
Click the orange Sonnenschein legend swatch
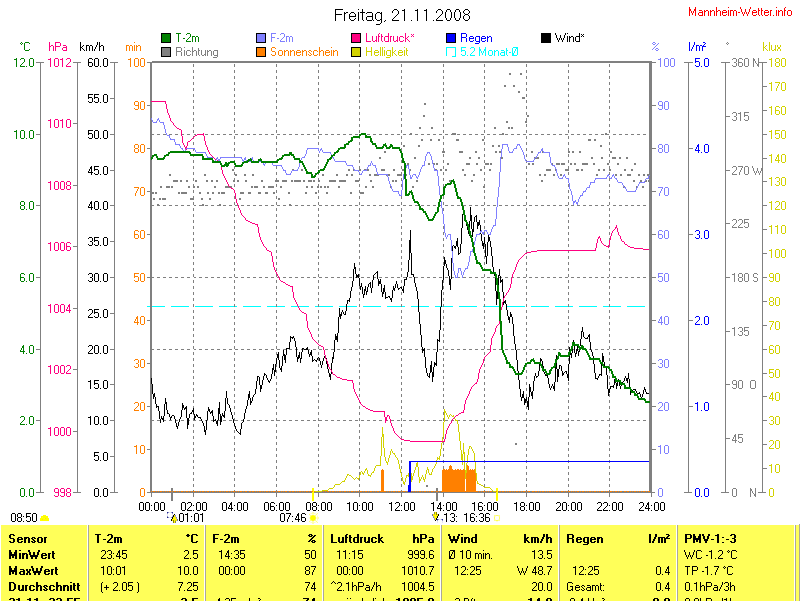pyautogui.click(x=261, y=52)
